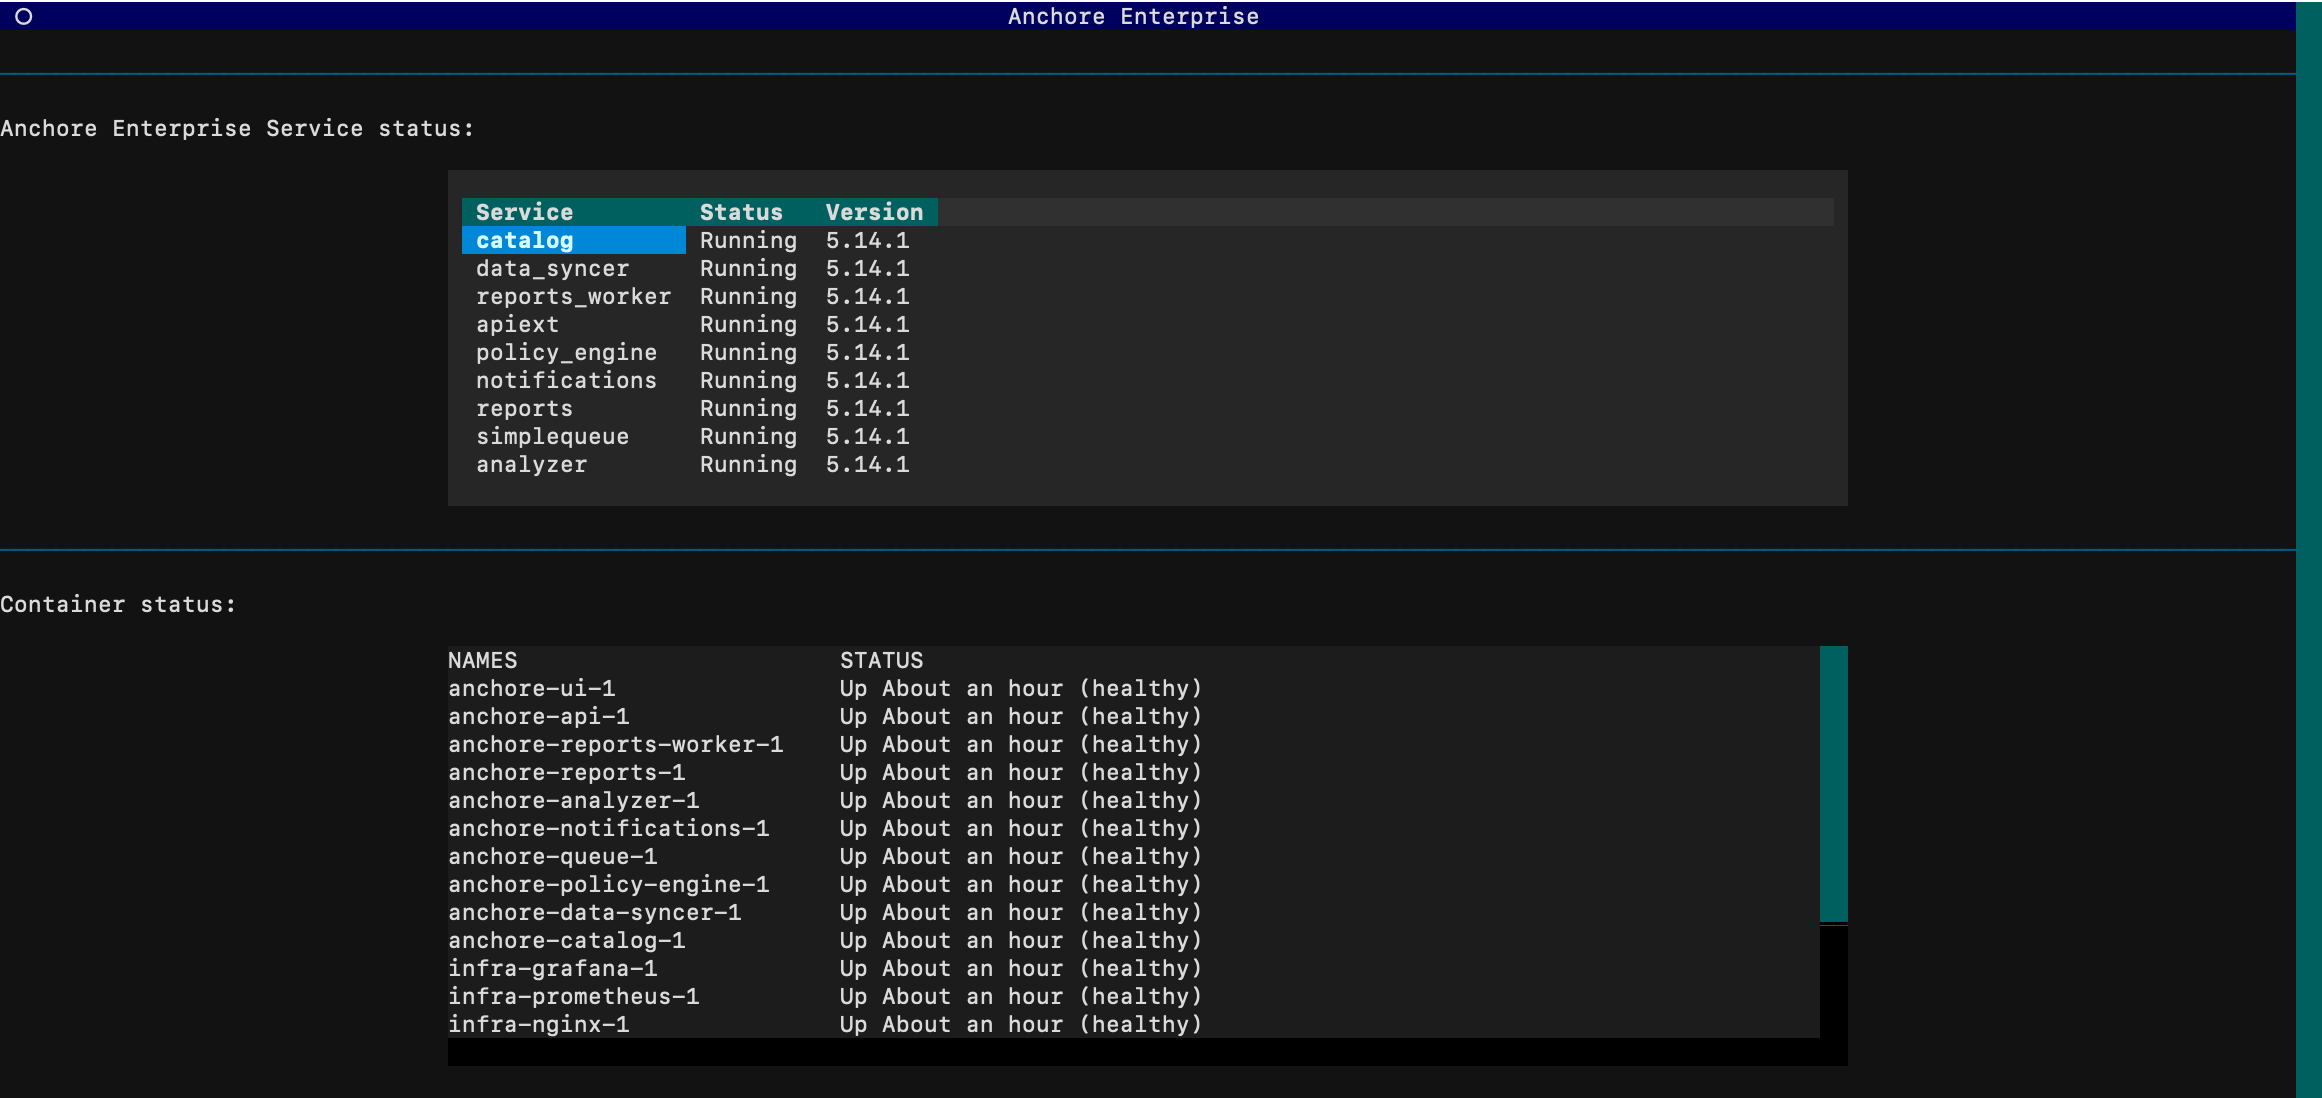Screen dimensions: 2322x1098
Task: Click the infra-grafana-1 container entry
Action: click(x=552, y=968)
